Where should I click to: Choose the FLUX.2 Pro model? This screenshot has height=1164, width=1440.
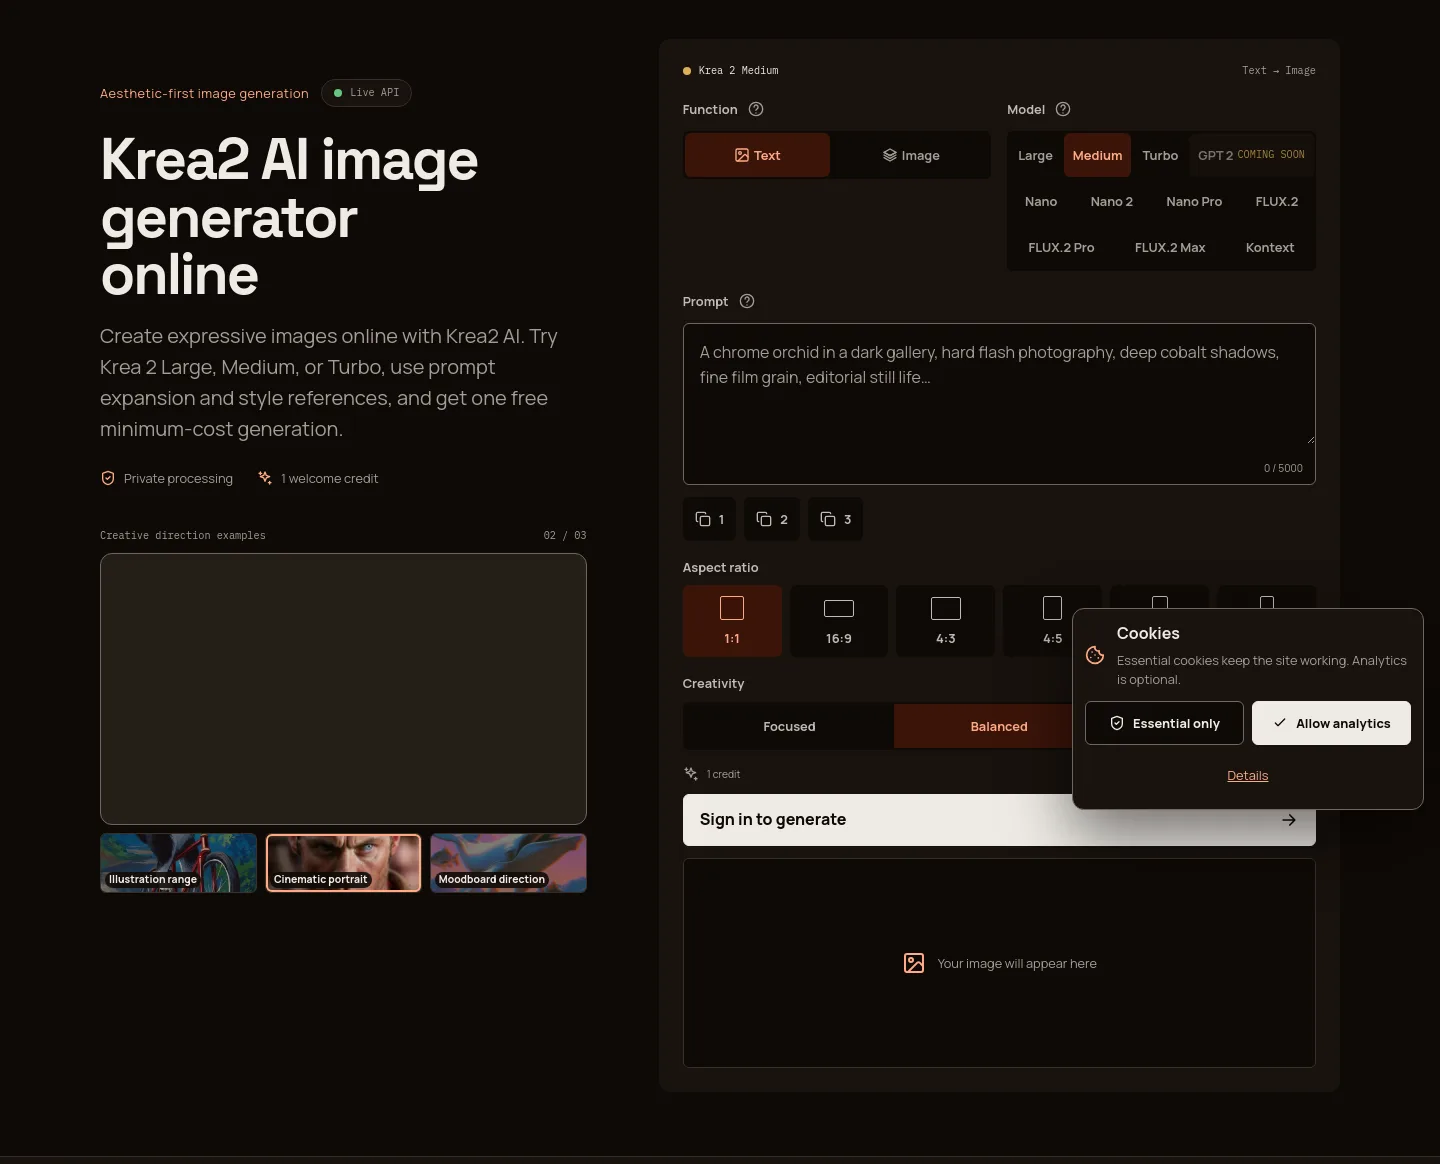click(1061, 247)
